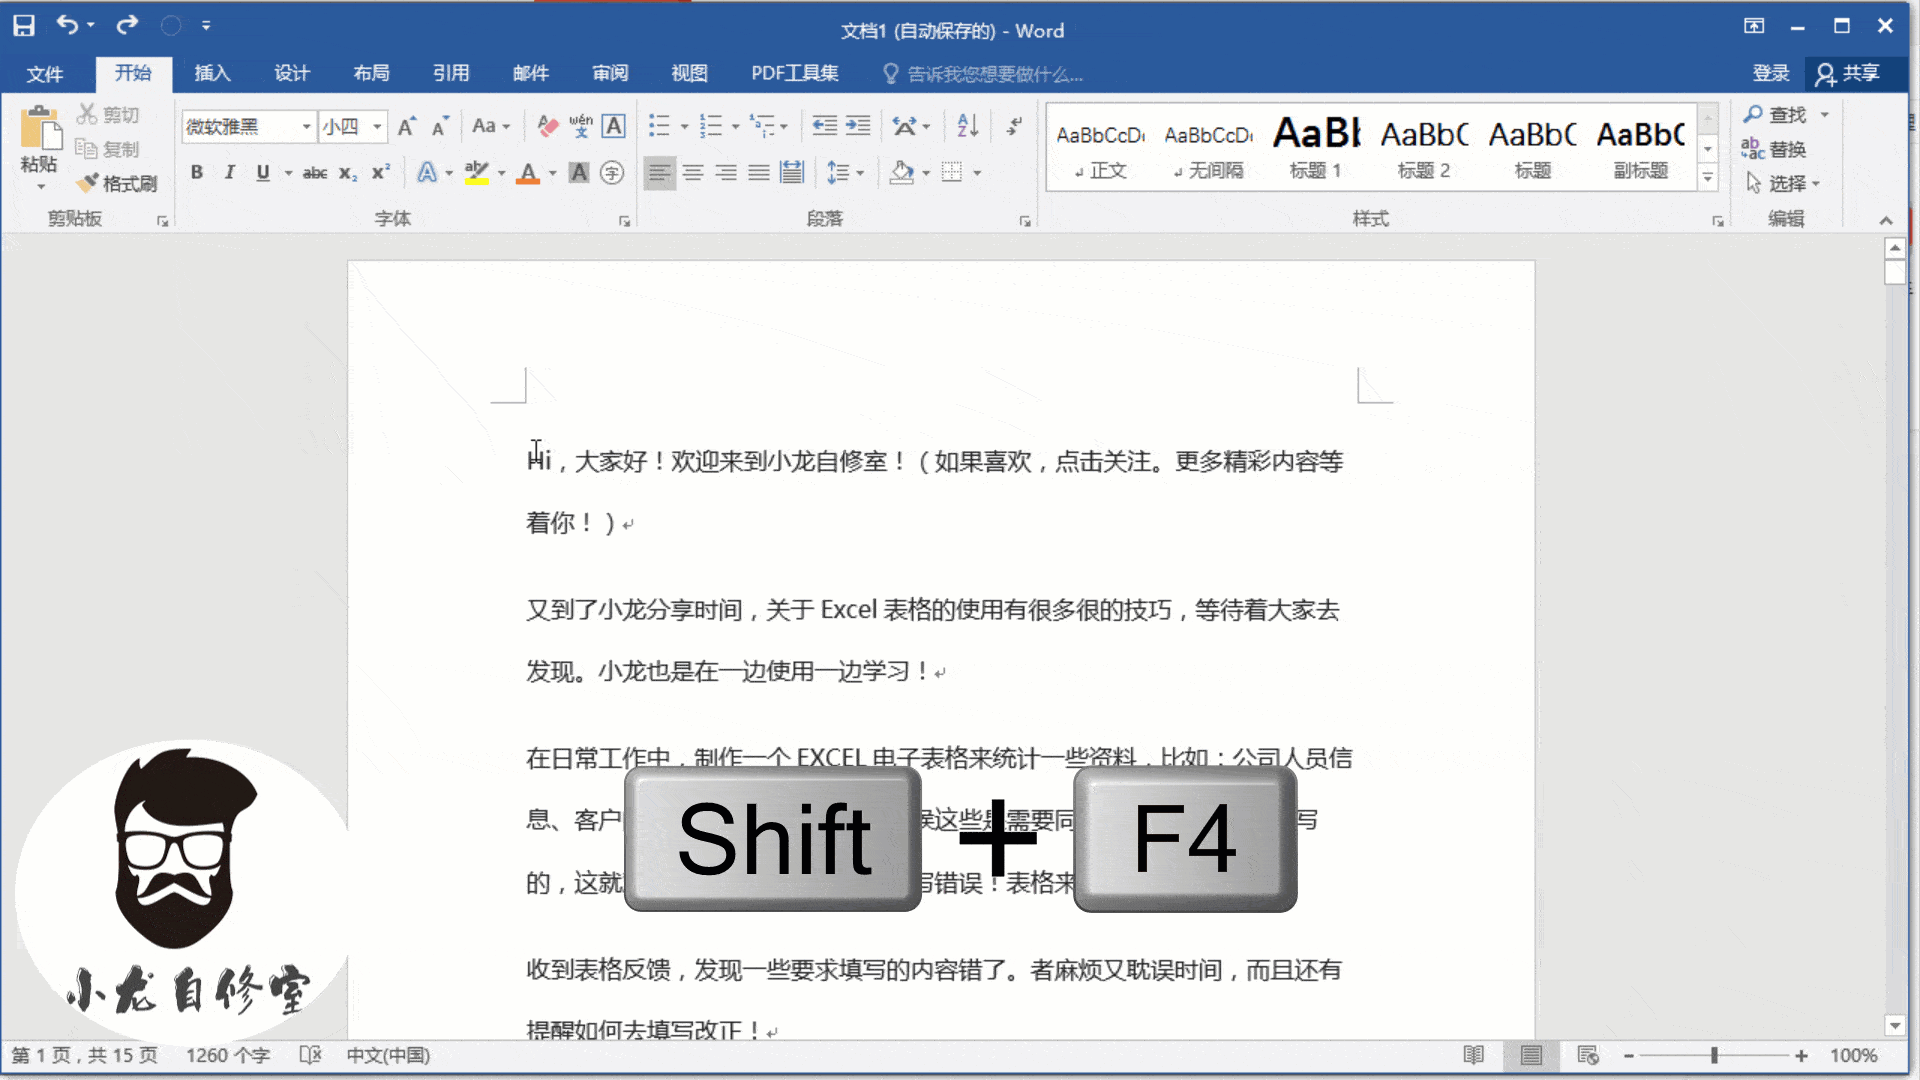This screenshot has width=1920, height=1080.
Task: Open the borders dropdown arrow
Action: (x=976, y=173)
